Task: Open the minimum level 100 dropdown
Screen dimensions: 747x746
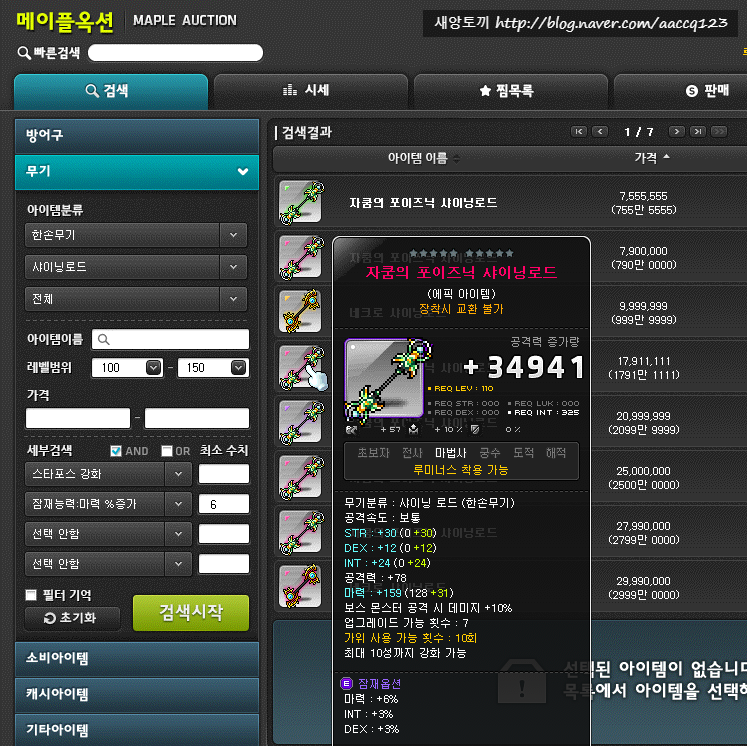Action: (153, 367)
